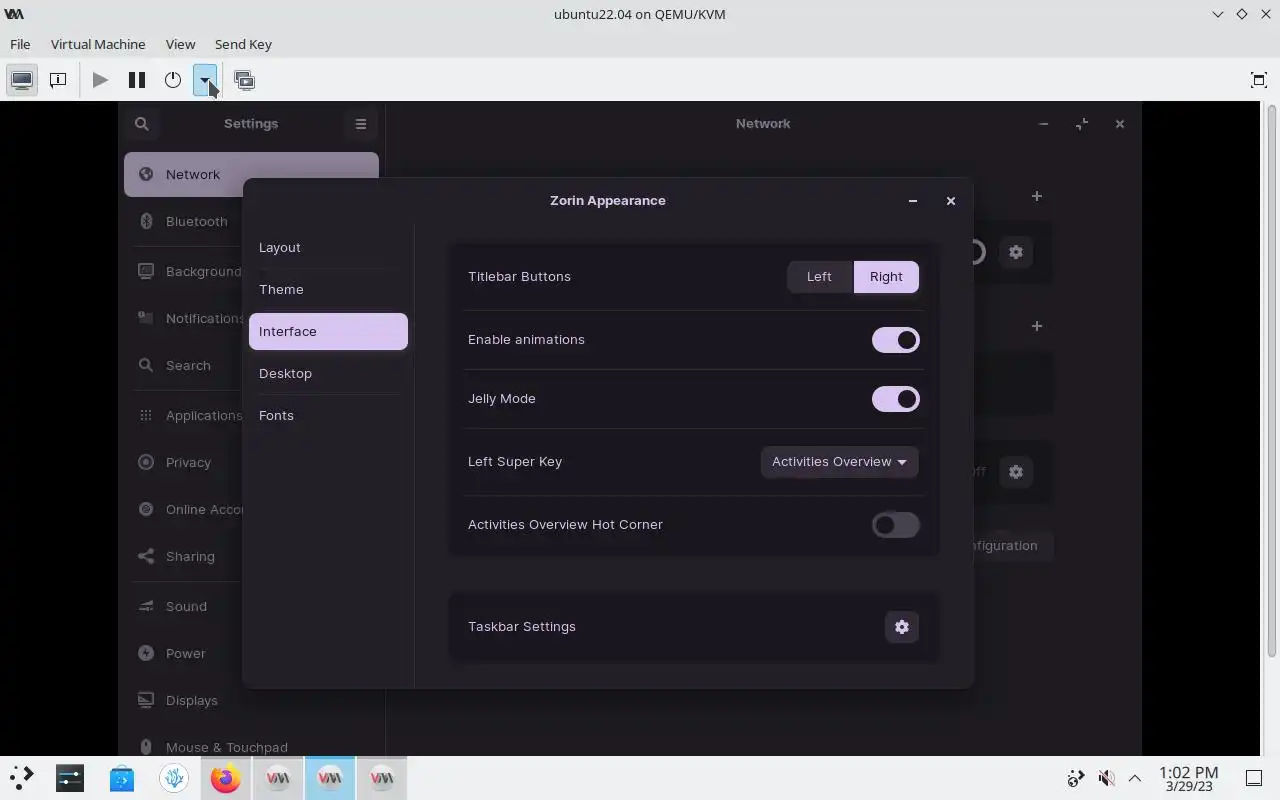The height and width of the screenshot is (800, 1280).
Task: Toggle Jelly Mode switch
Action: pos(895,399)
